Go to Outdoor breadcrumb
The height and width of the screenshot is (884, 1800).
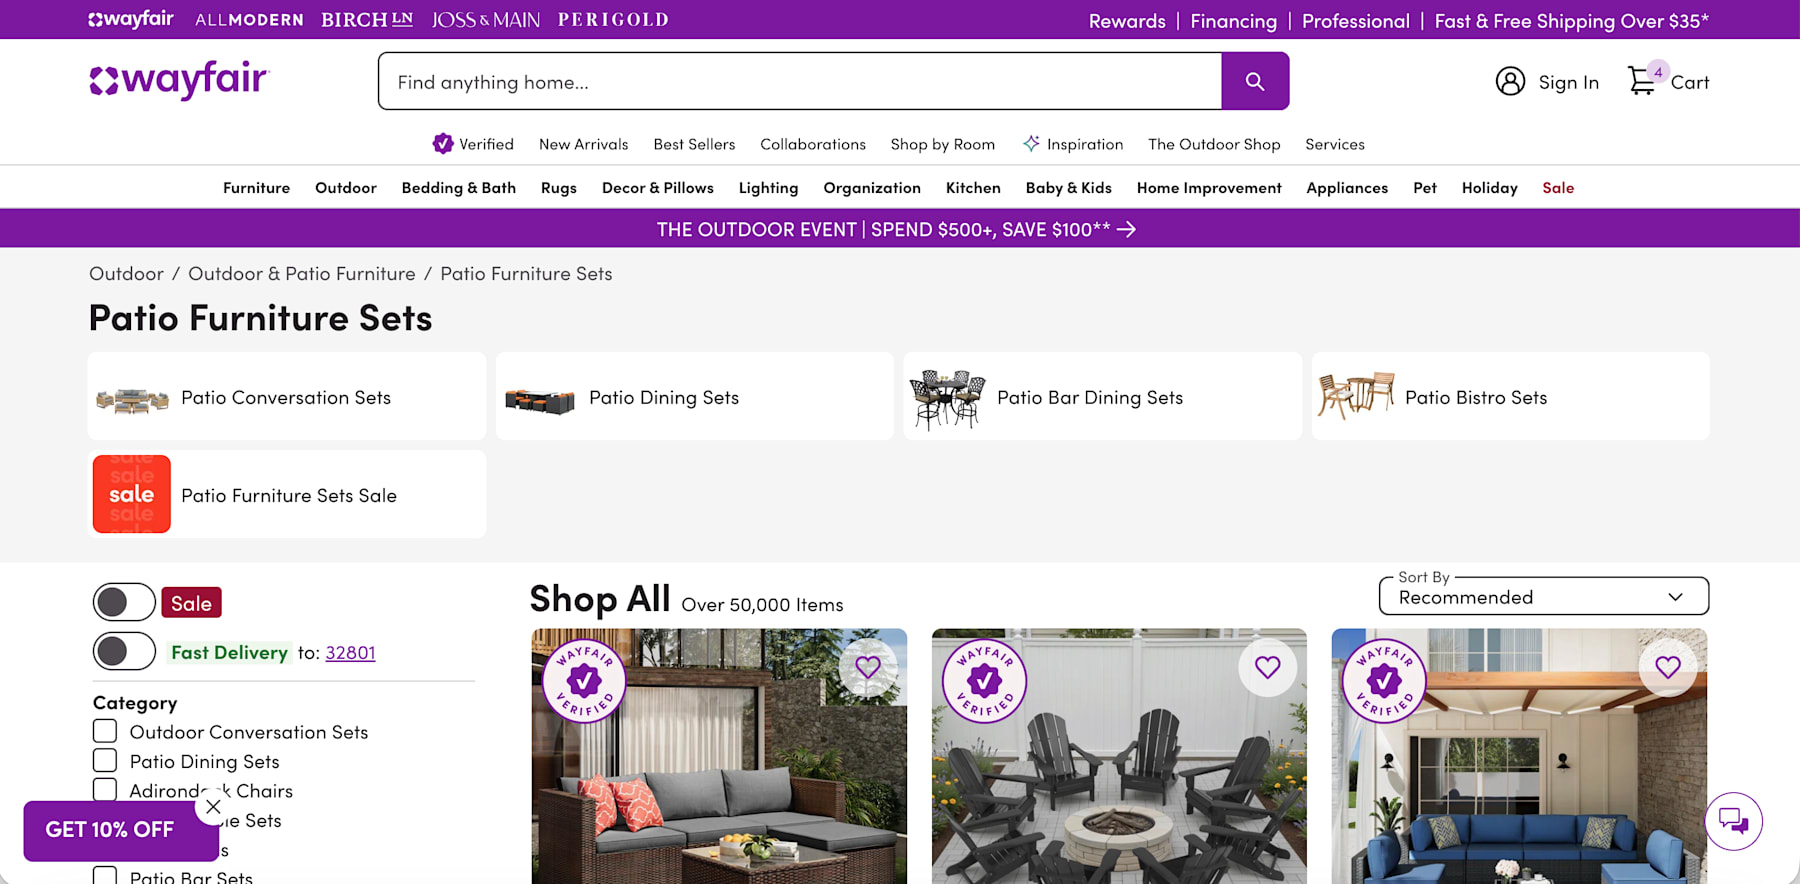[x=126, y=274]
